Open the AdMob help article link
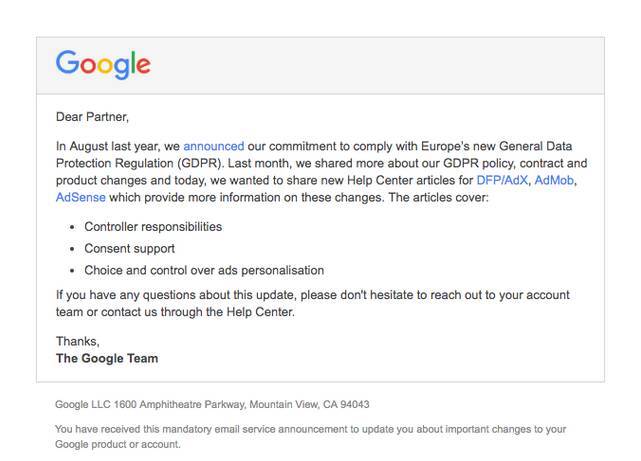 554,180
